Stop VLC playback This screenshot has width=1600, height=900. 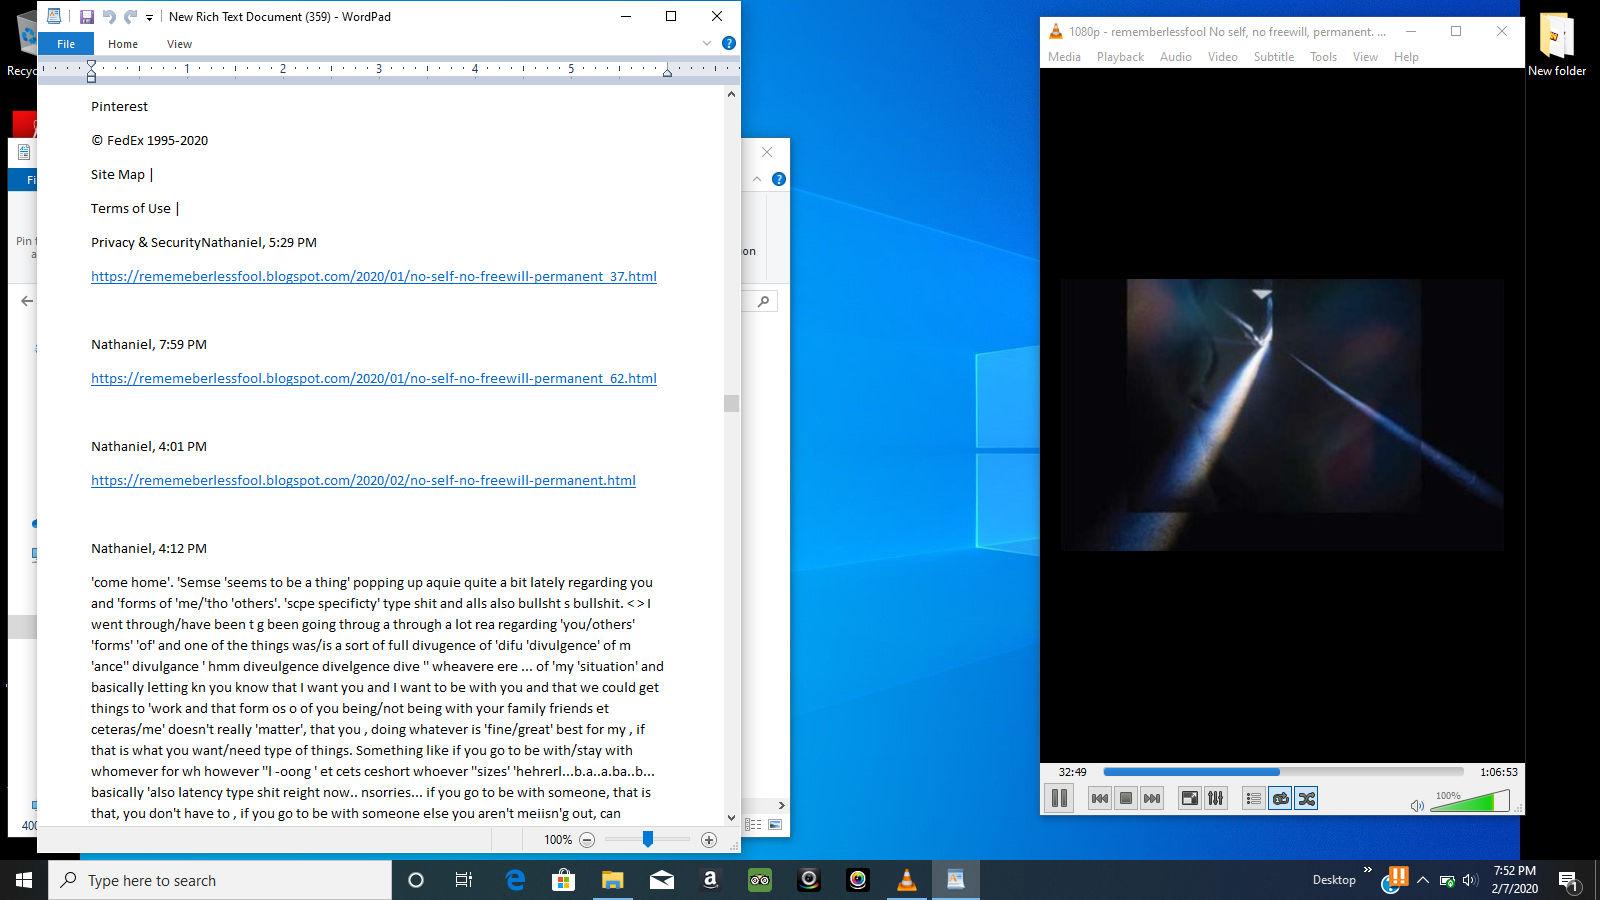(1126, 798)
